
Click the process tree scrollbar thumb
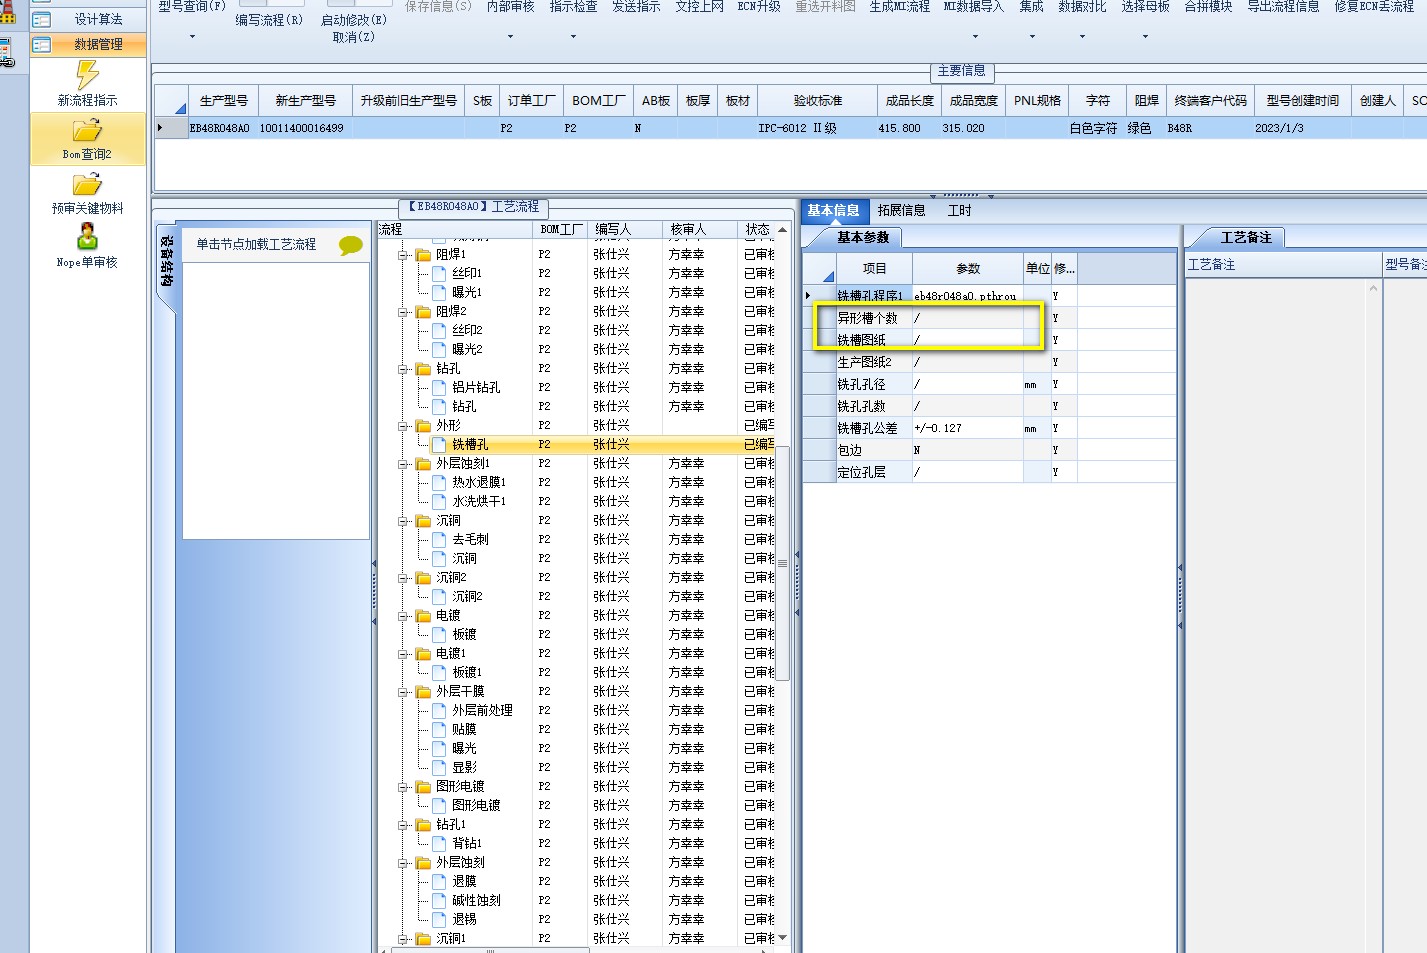click(x=783, y=563)
